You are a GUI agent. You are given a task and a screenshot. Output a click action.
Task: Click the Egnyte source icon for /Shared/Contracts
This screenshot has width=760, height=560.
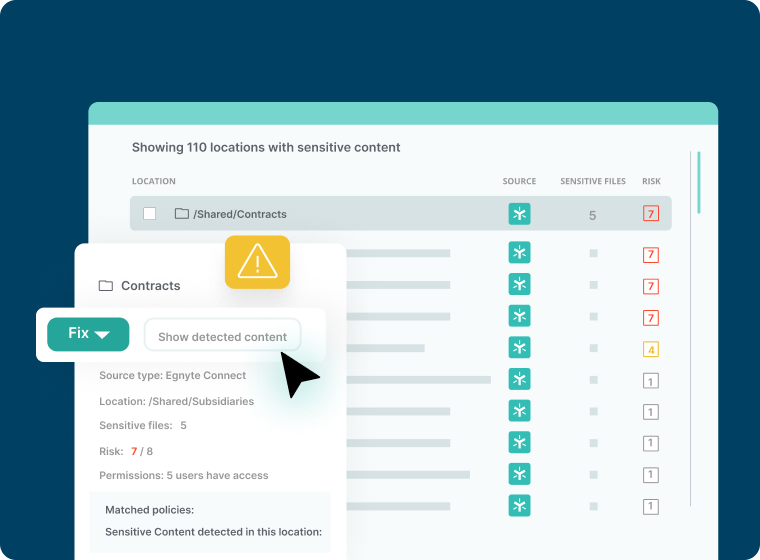point(519,214)
